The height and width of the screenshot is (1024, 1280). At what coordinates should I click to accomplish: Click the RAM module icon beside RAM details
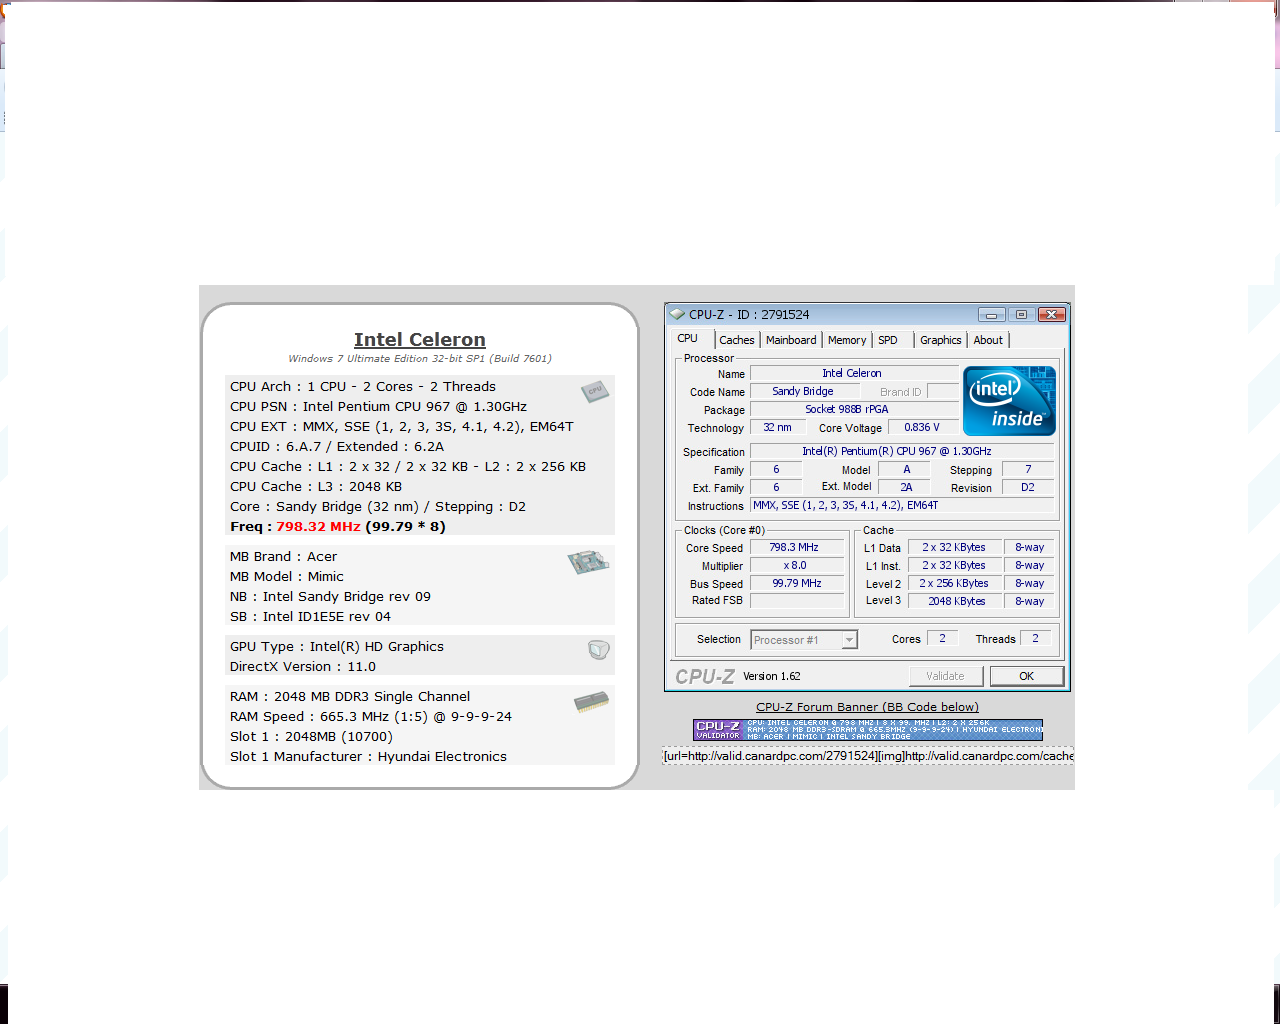592,702
